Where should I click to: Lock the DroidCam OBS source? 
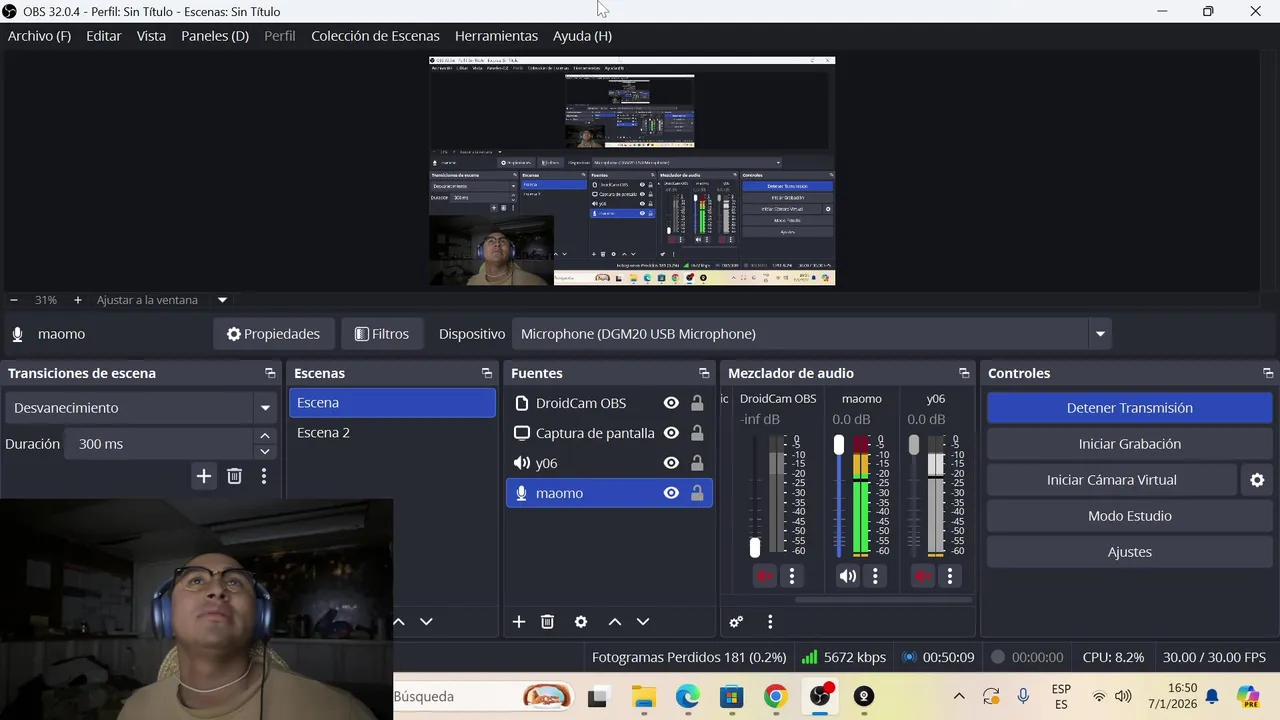(x=697, y=403)
